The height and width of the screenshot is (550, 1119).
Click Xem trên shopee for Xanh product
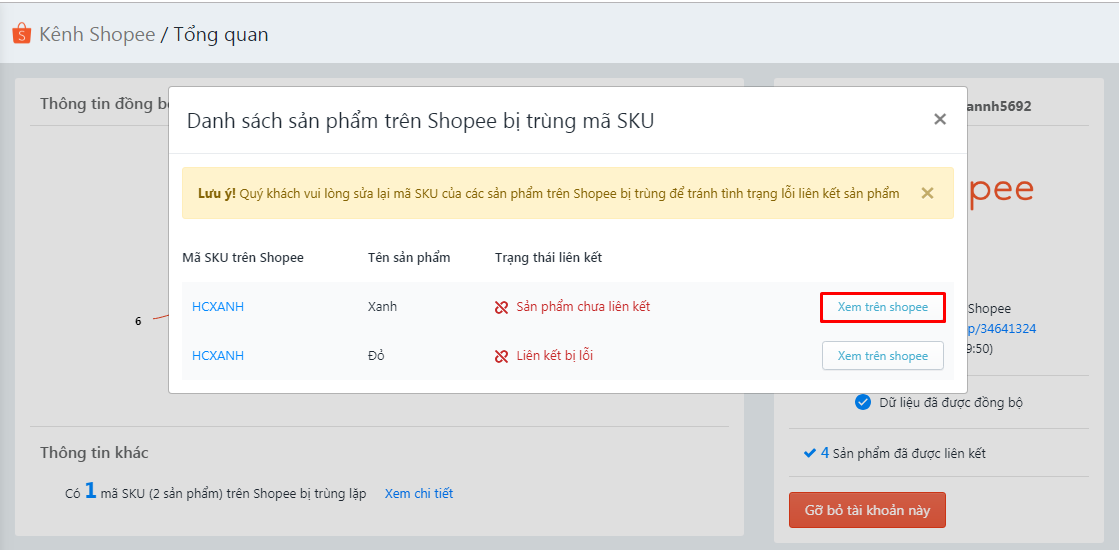tap(883, 307)
